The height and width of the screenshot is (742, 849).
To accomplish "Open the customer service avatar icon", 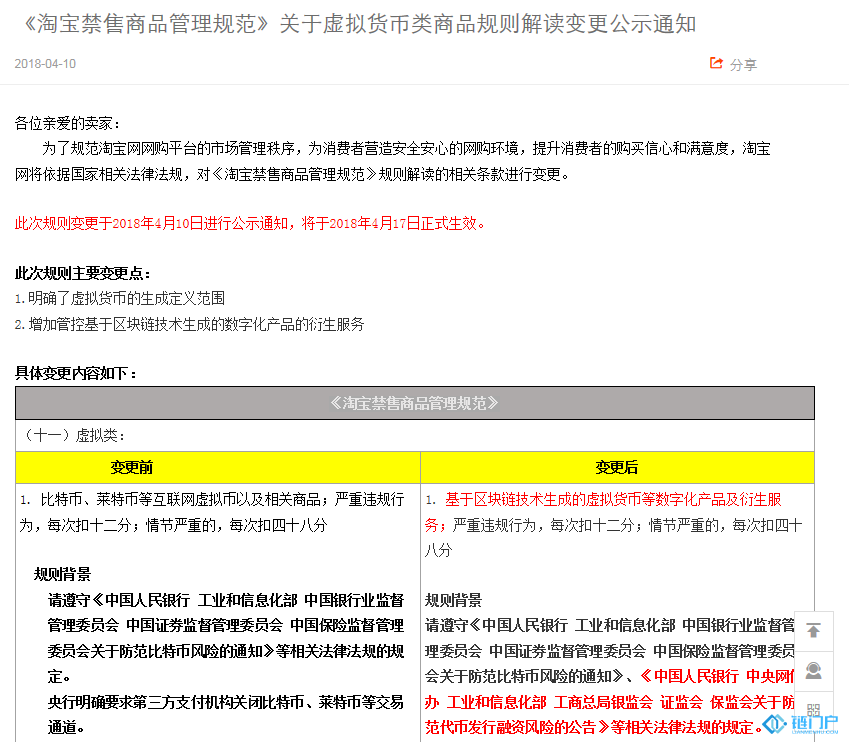I will pyautogui.click(x=813, y=671).
